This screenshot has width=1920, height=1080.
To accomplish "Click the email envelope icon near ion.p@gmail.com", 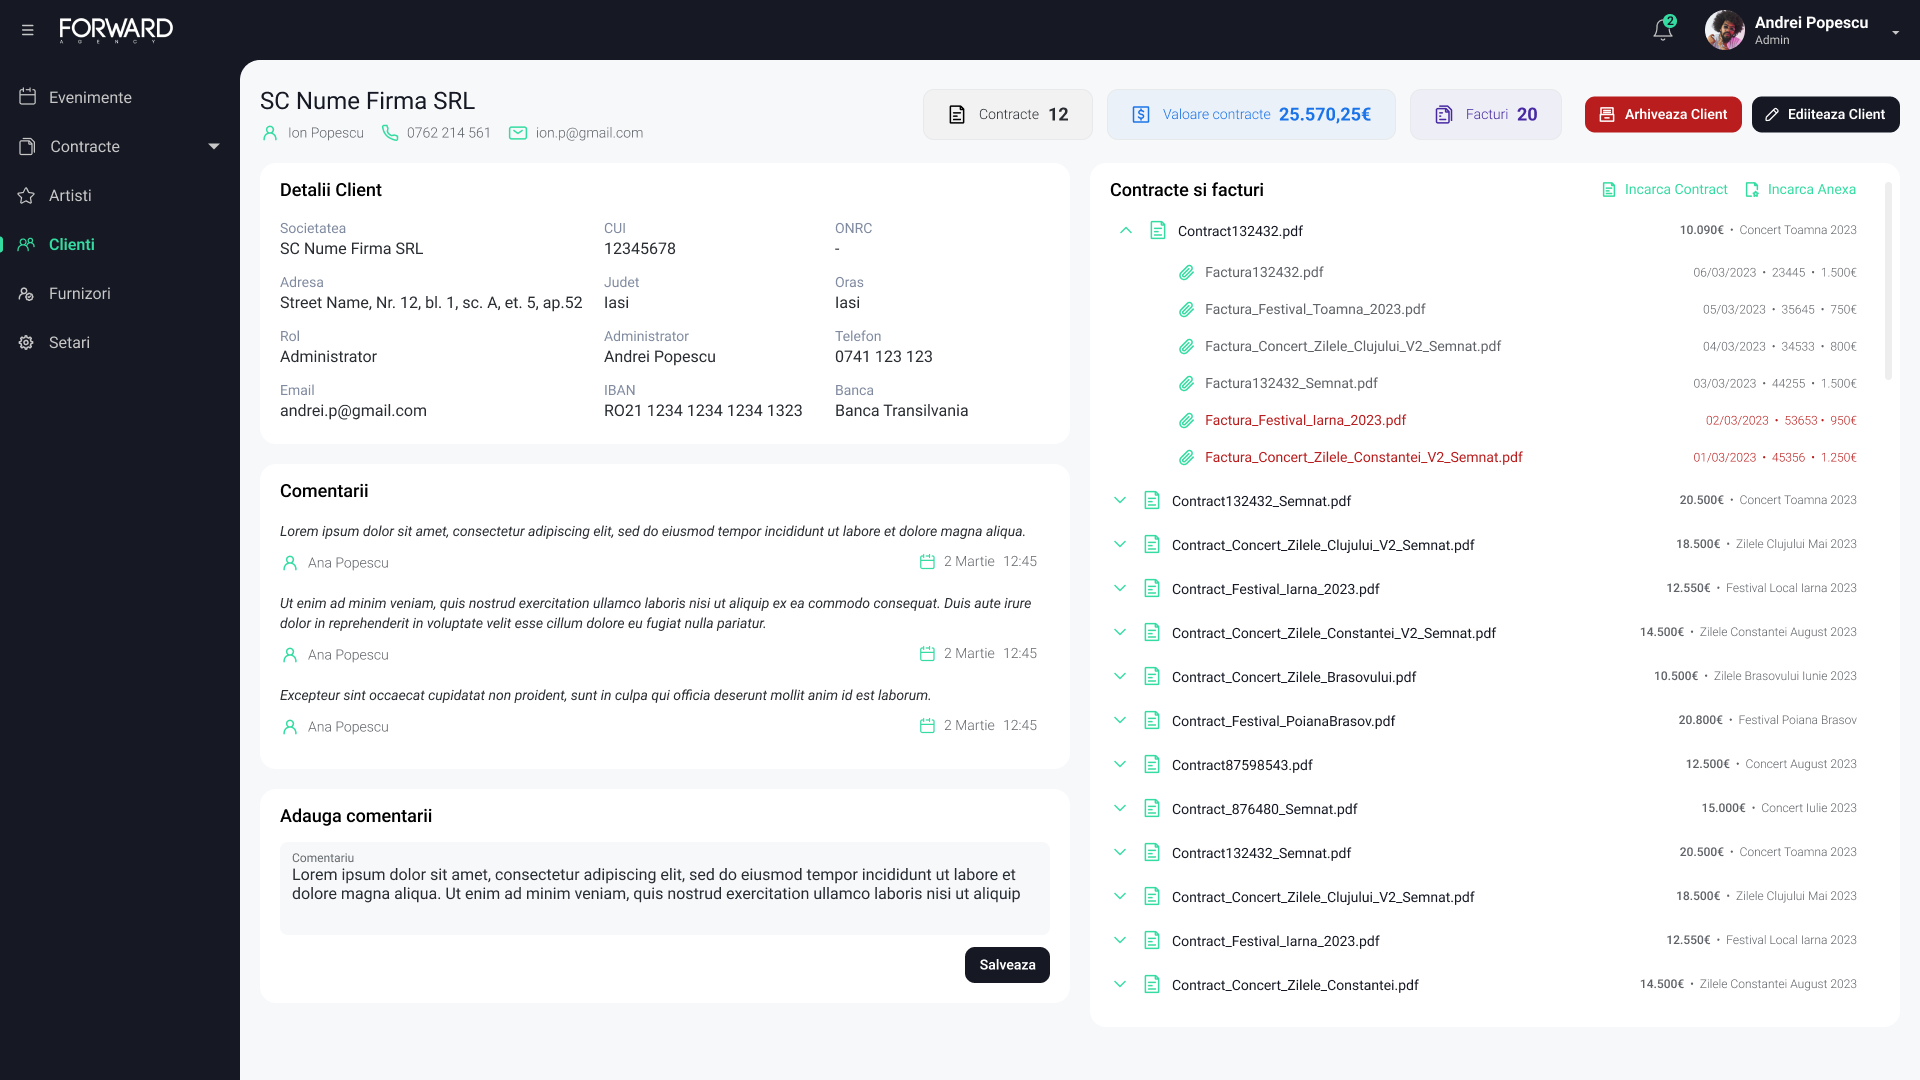I will tap(516, 132).
